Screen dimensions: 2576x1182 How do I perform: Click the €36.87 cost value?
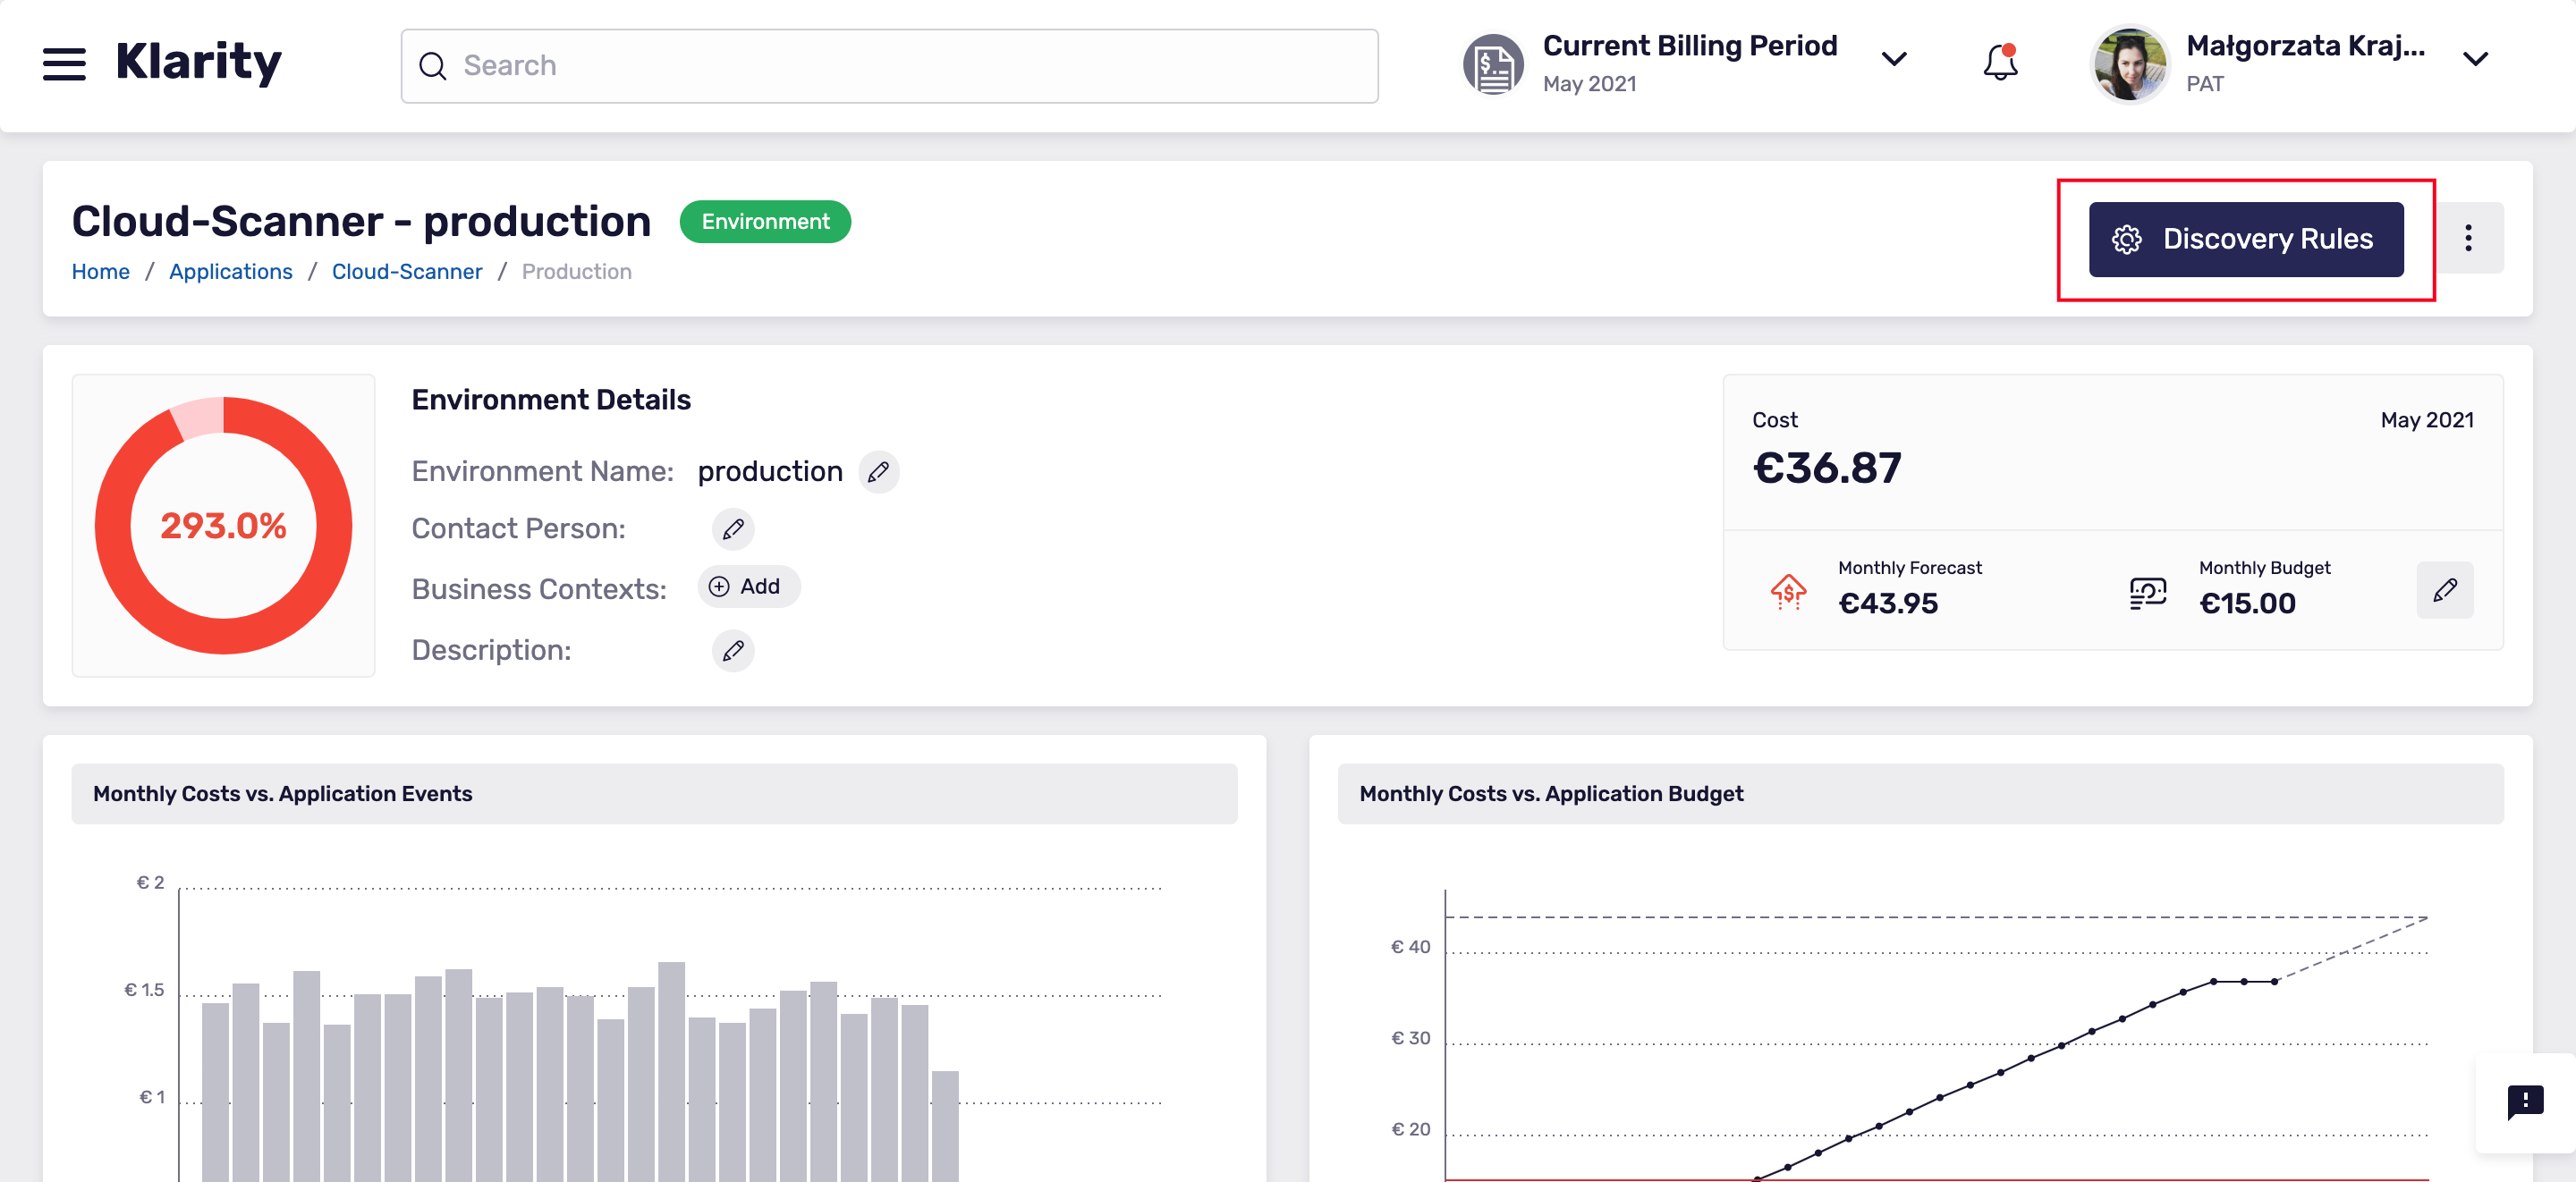tap(1827, 469)
